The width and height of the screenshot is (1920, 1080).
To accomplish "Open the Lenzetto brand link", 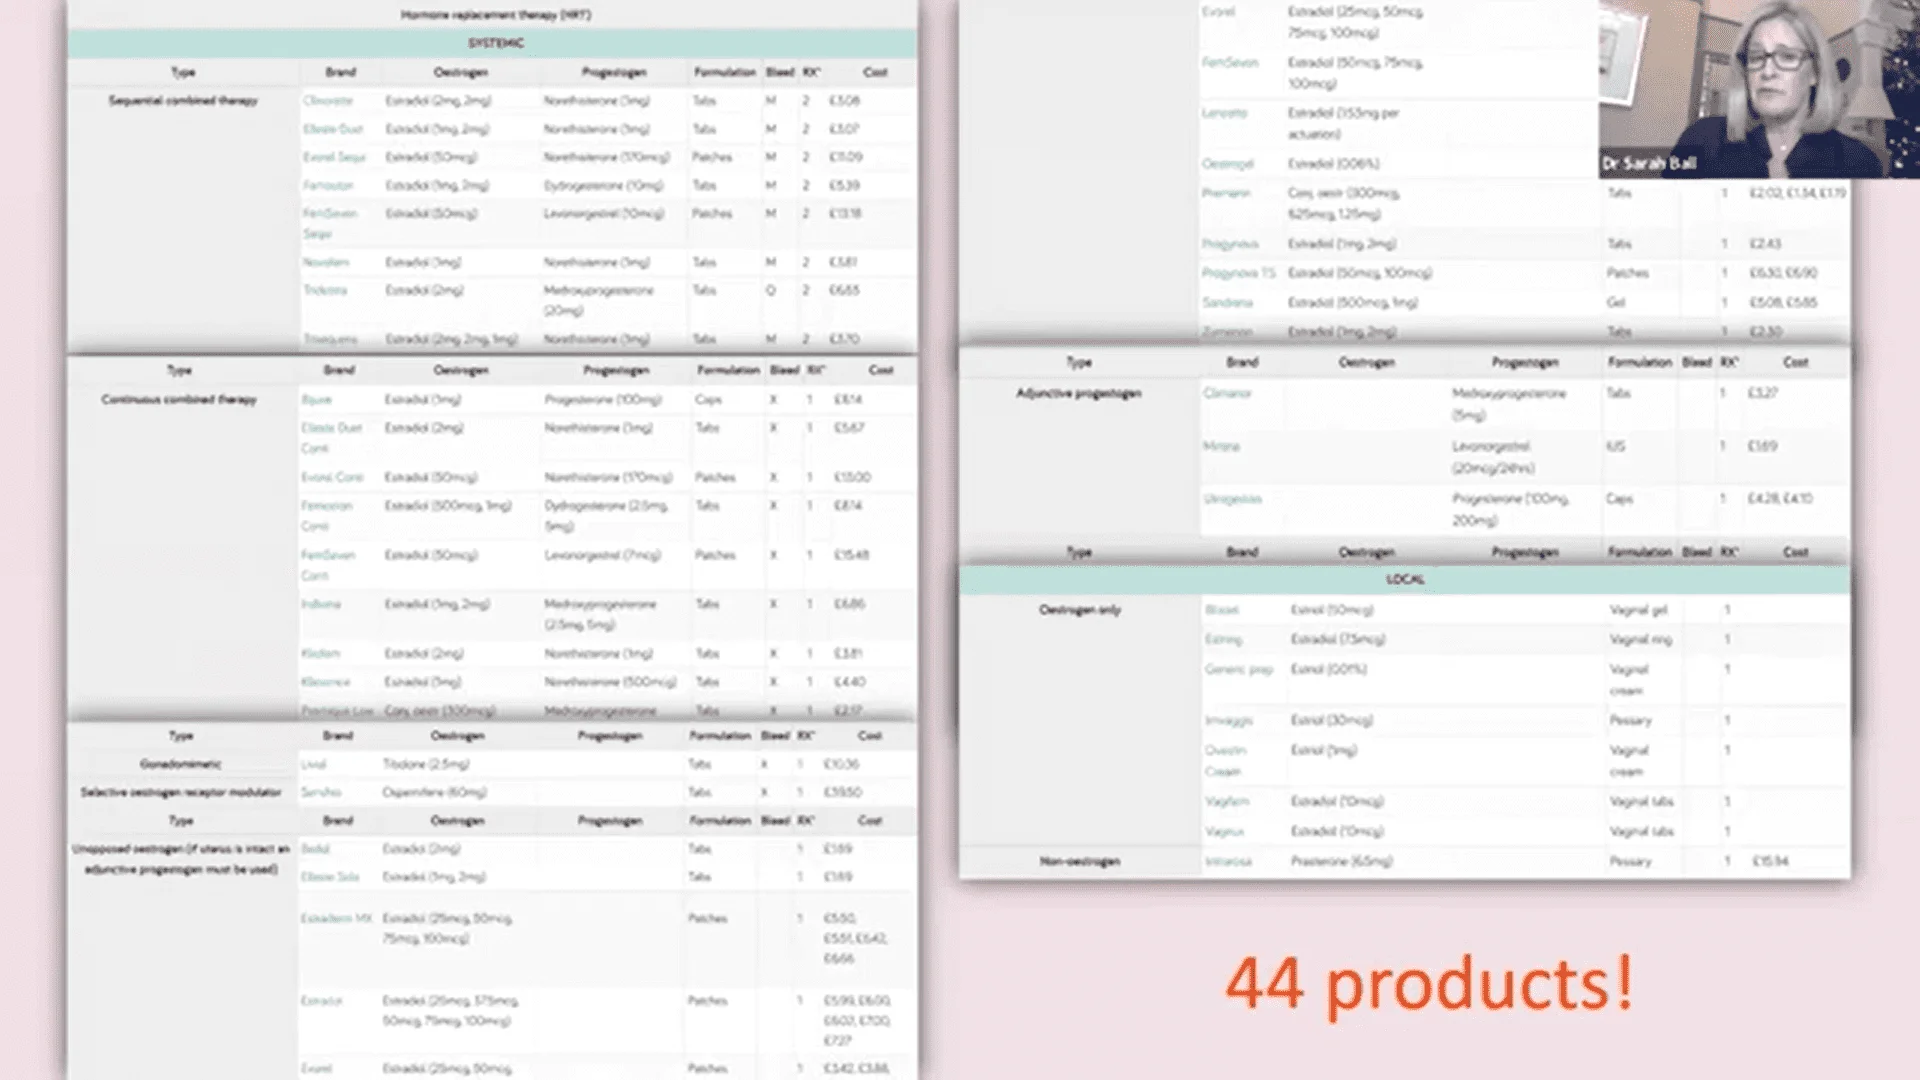I will (x=1225, y=113).
